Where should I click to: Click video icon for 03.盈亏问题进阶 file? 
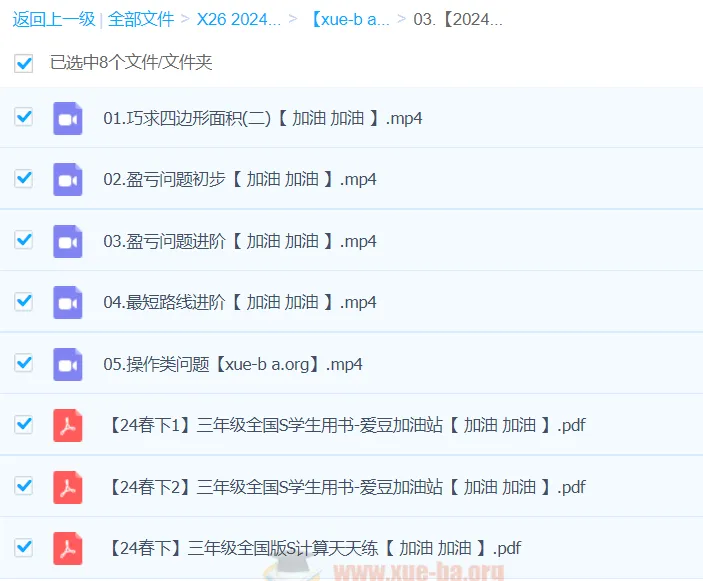coord(67,241)
